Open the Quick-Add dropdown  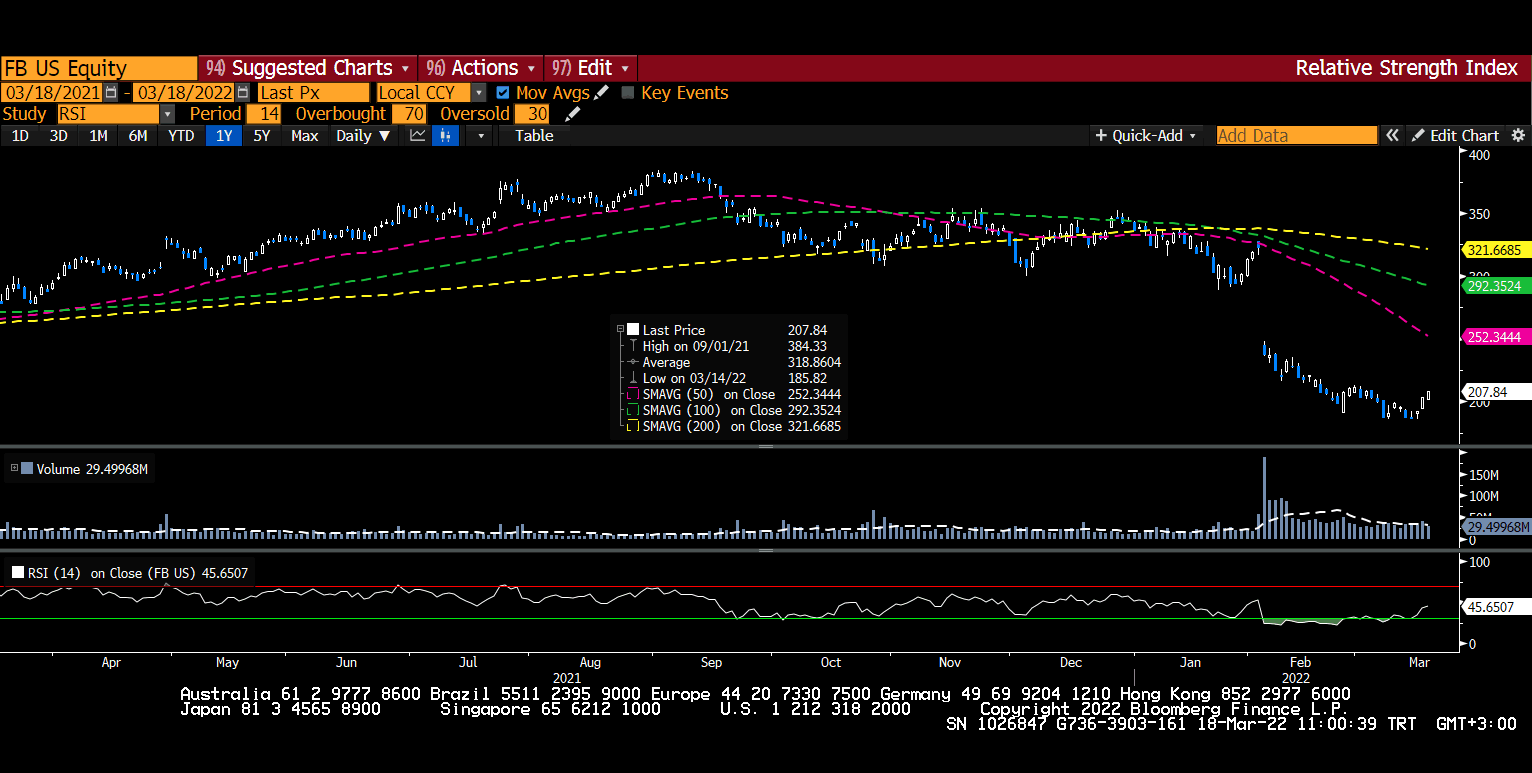coord(1146,136)
